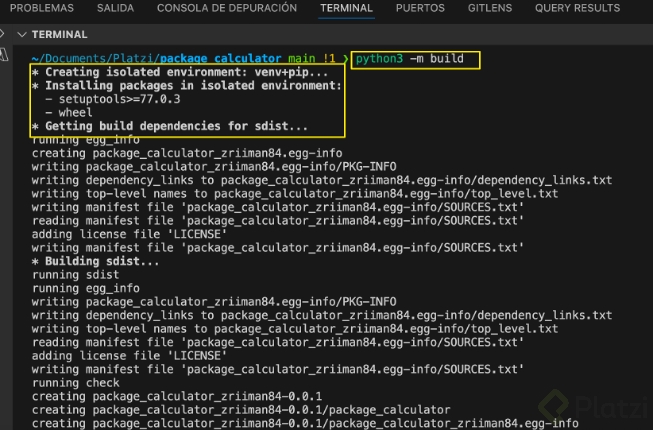Open CONSOLA DE DEPURACIÓN tab
This screenshot has height=430, width=654.
[x=227, y=8]
